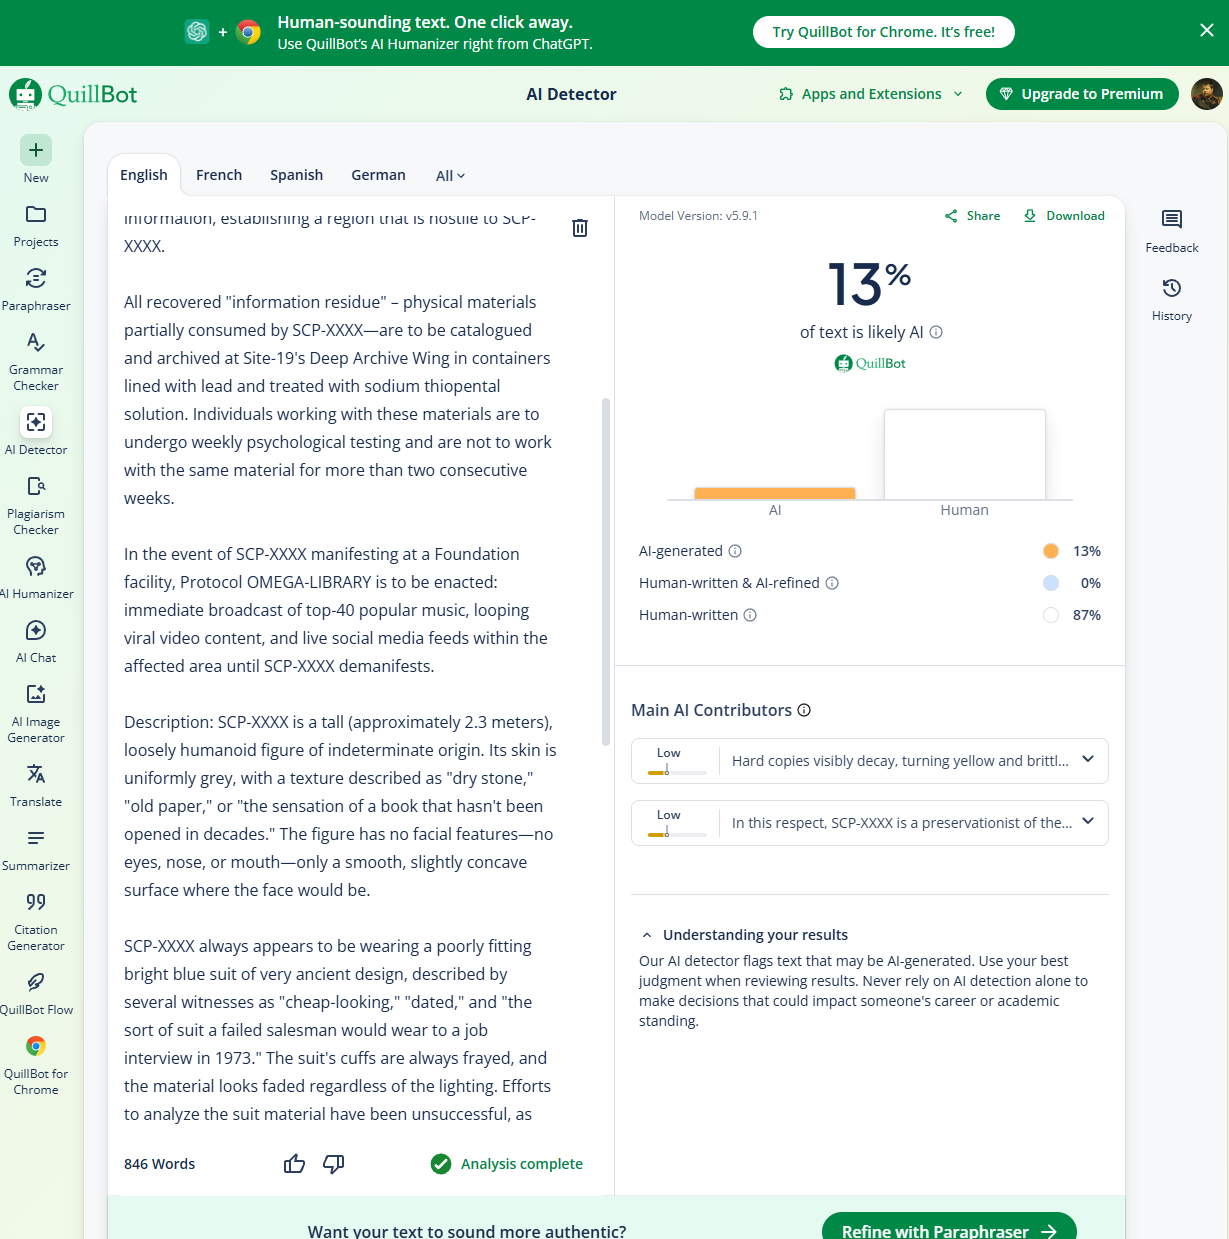This screenshot has width=1229, height=1239.
Task: Expand the Apps and Extensions dropdown
Action: (871, 94)
